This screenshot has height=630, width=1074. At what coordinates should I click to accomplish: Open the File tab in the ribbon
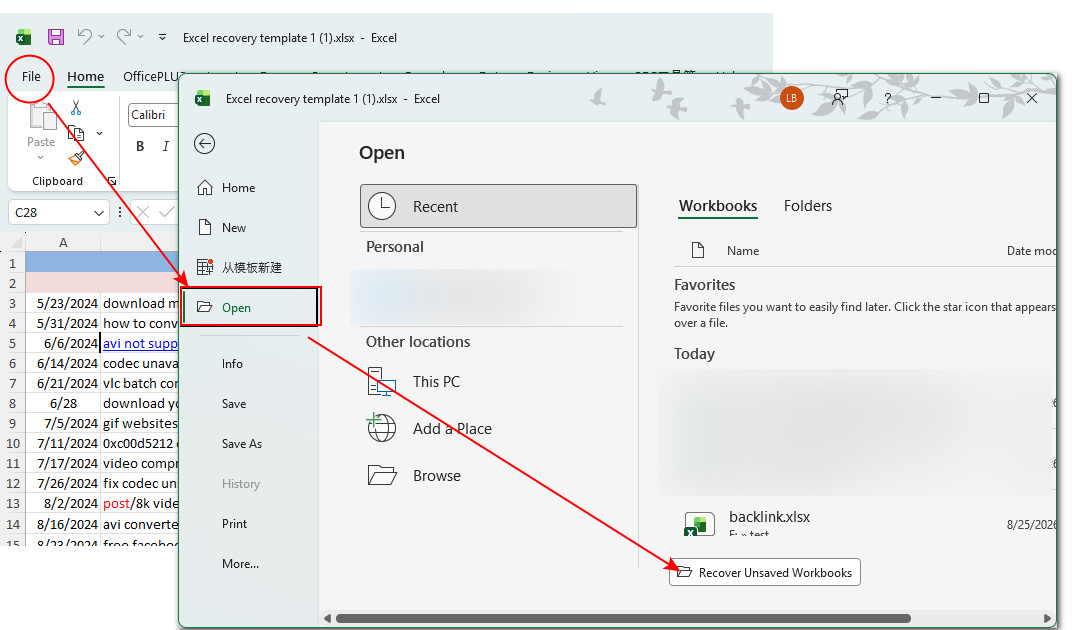(31, 77)
